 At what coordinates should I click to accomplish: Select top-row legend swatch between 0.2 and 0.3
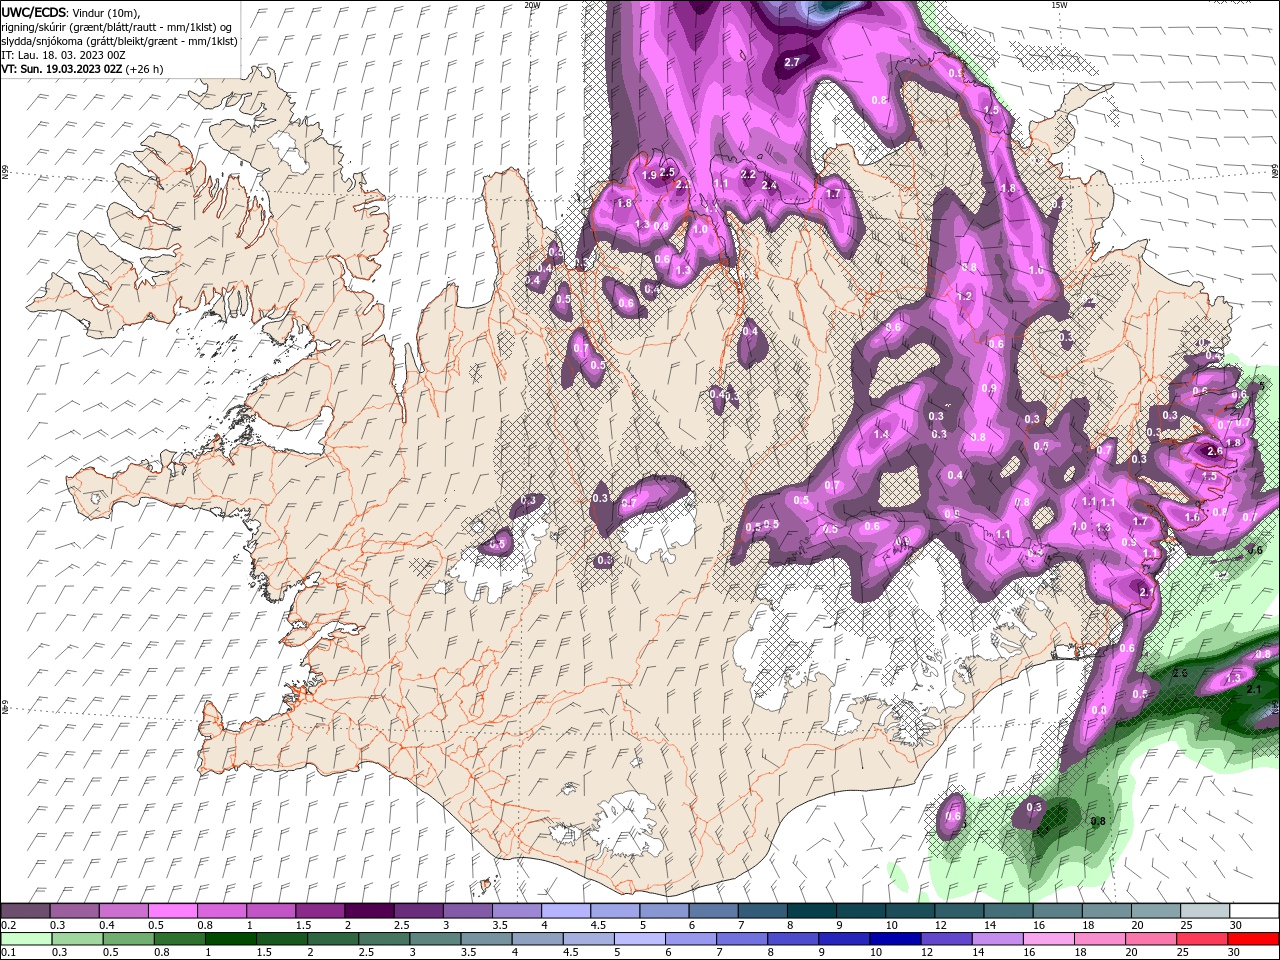pos(25,911)
